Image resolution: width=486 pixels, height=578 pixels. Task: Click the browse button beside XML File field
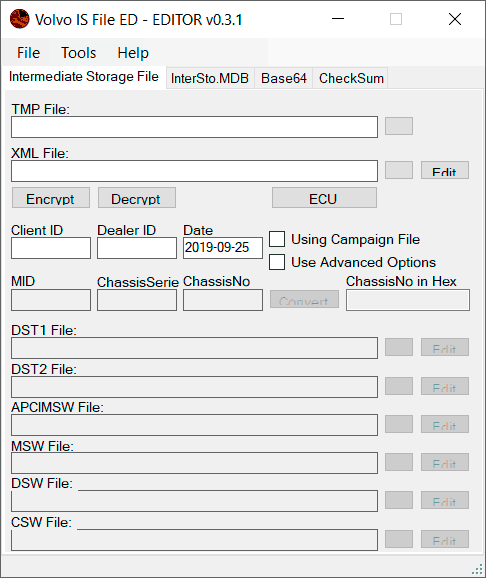399,170
